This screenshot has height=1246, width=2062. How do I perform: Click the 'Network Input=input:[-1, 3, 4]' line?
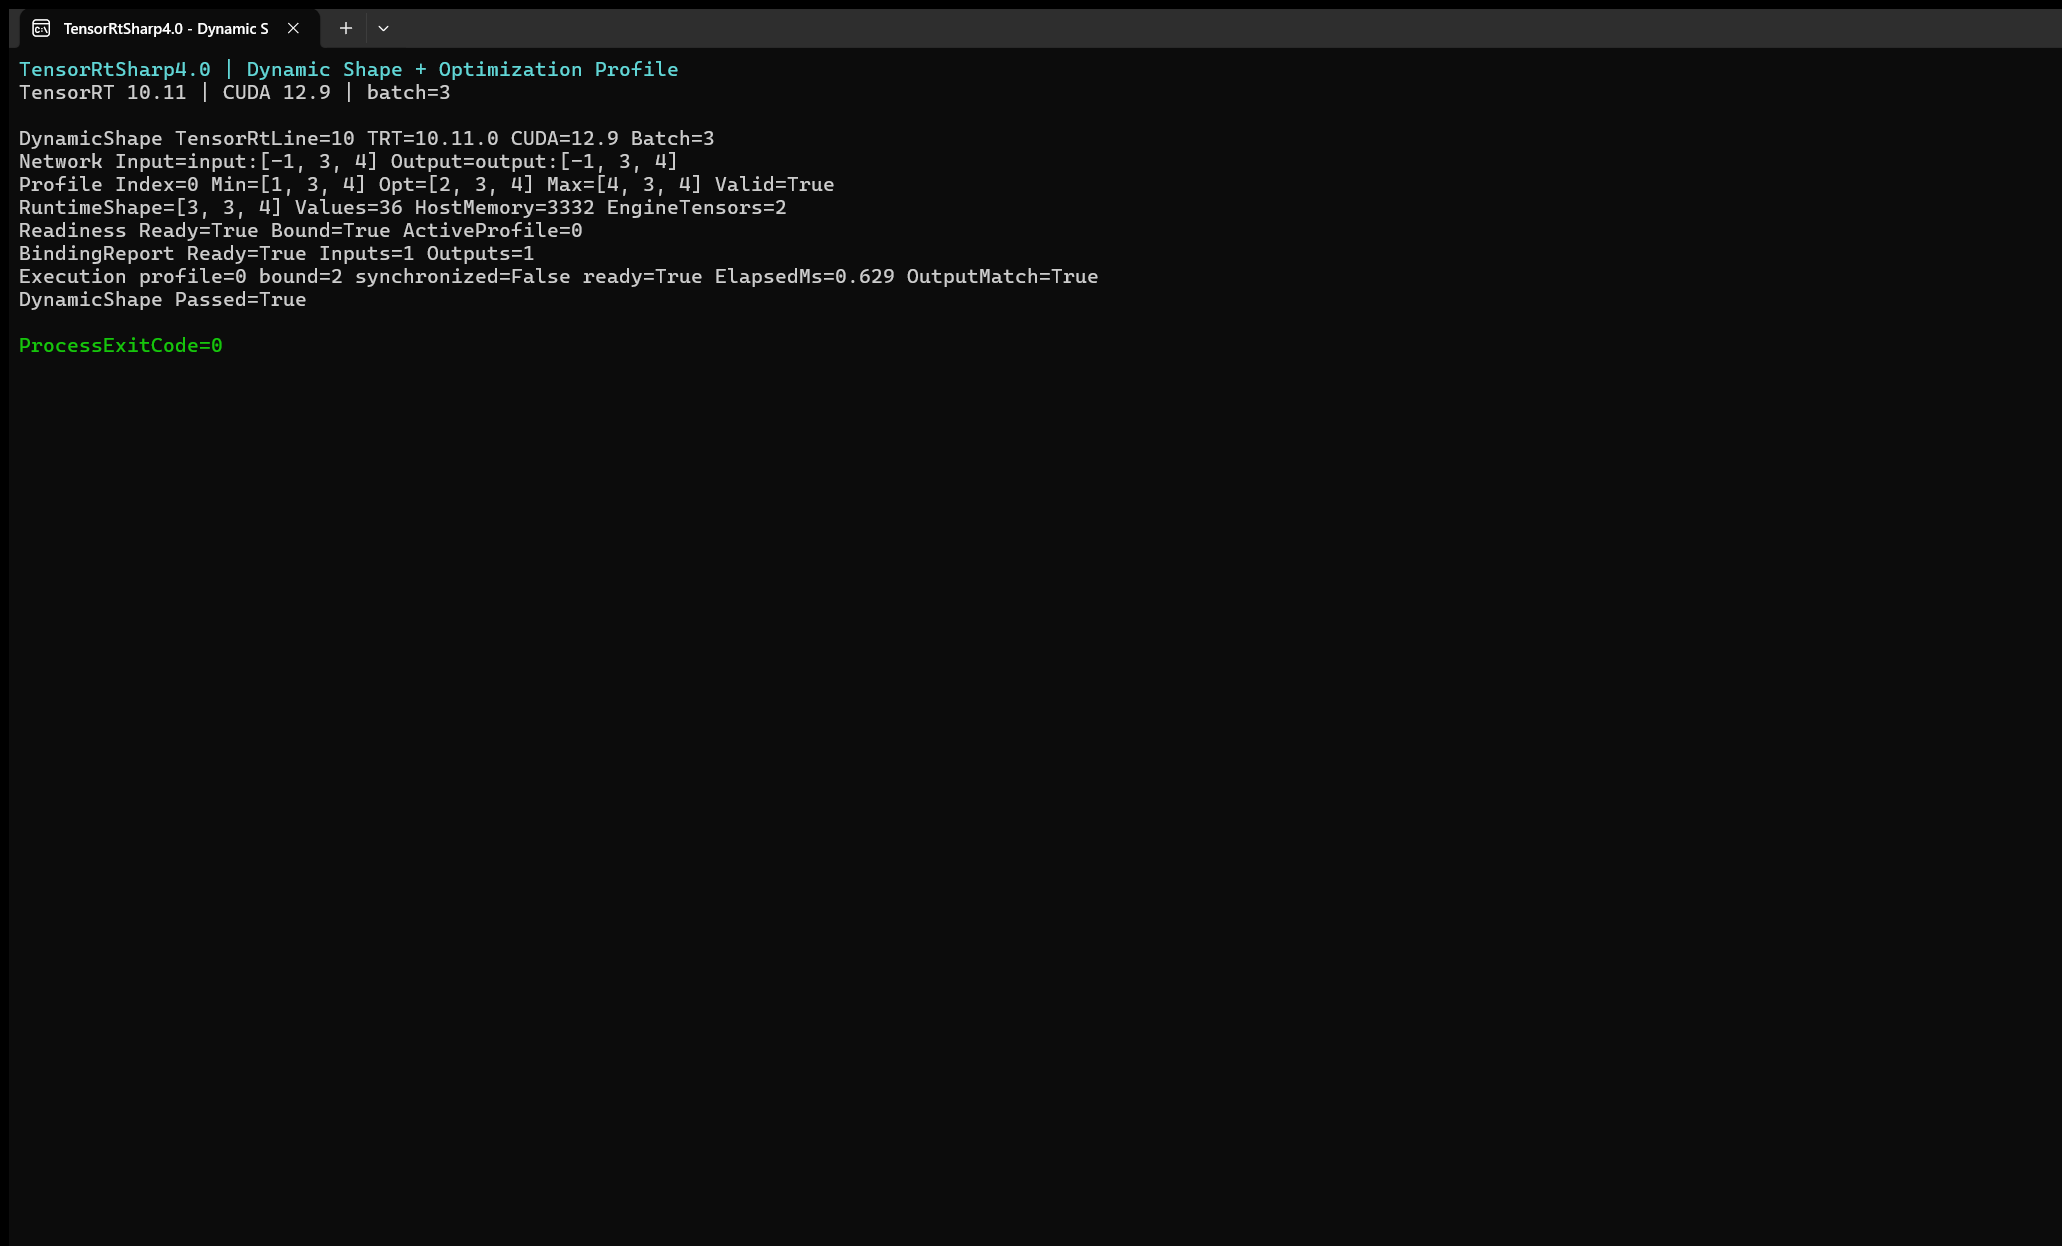pos(348,161)
